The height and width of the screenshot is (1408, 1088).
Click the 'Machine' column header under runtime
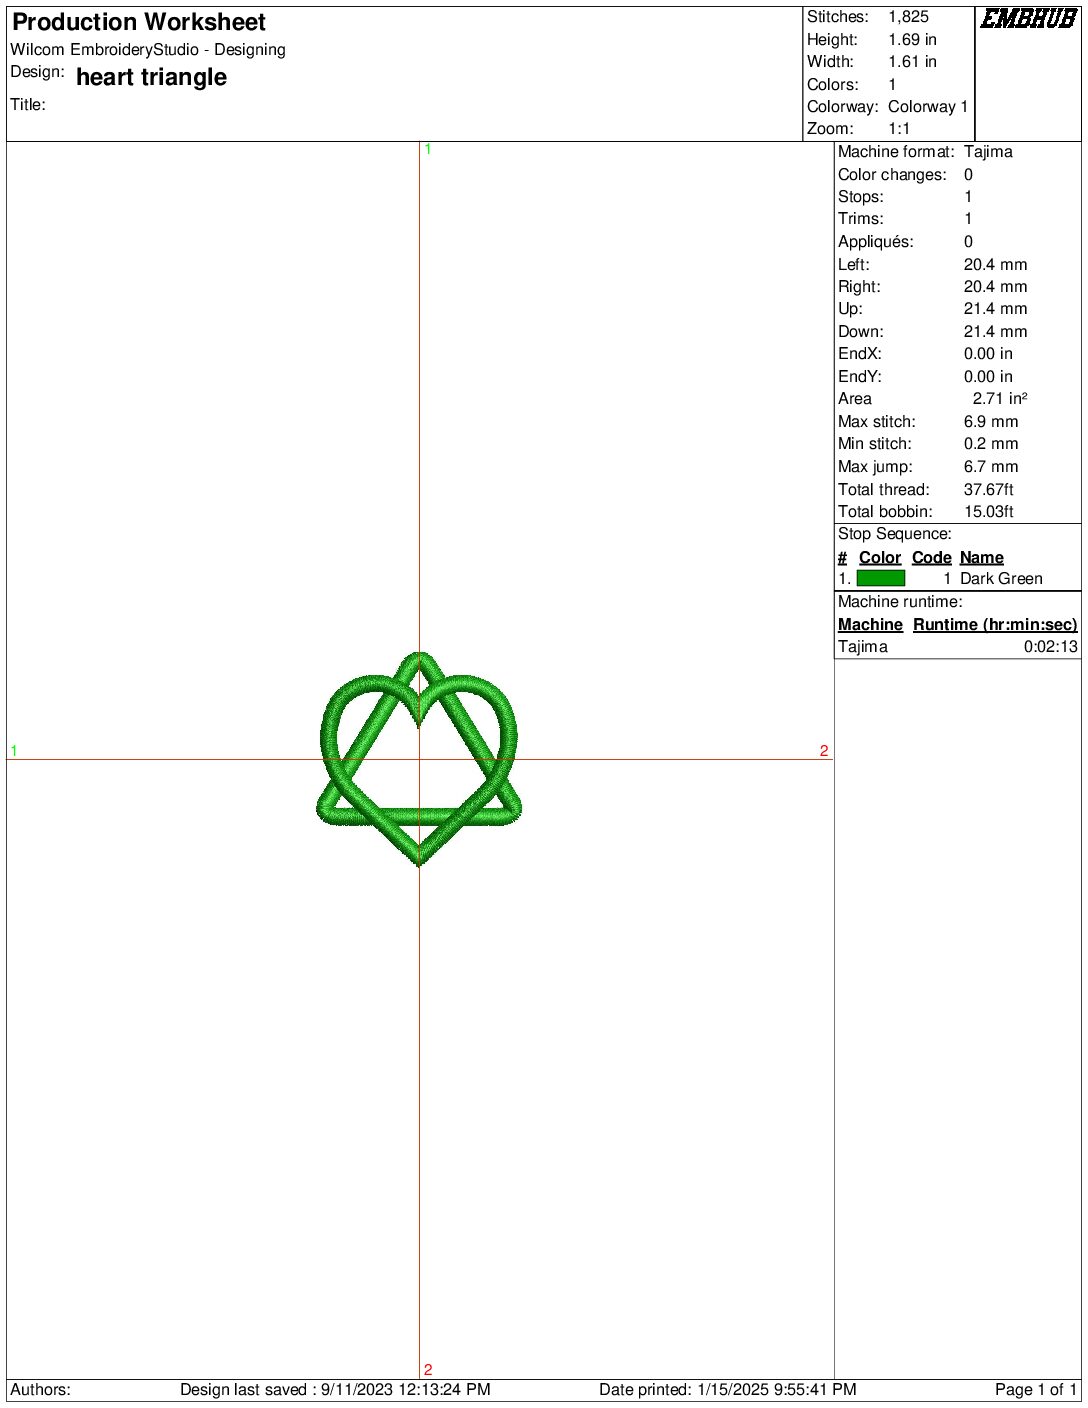tap(870, 624)
